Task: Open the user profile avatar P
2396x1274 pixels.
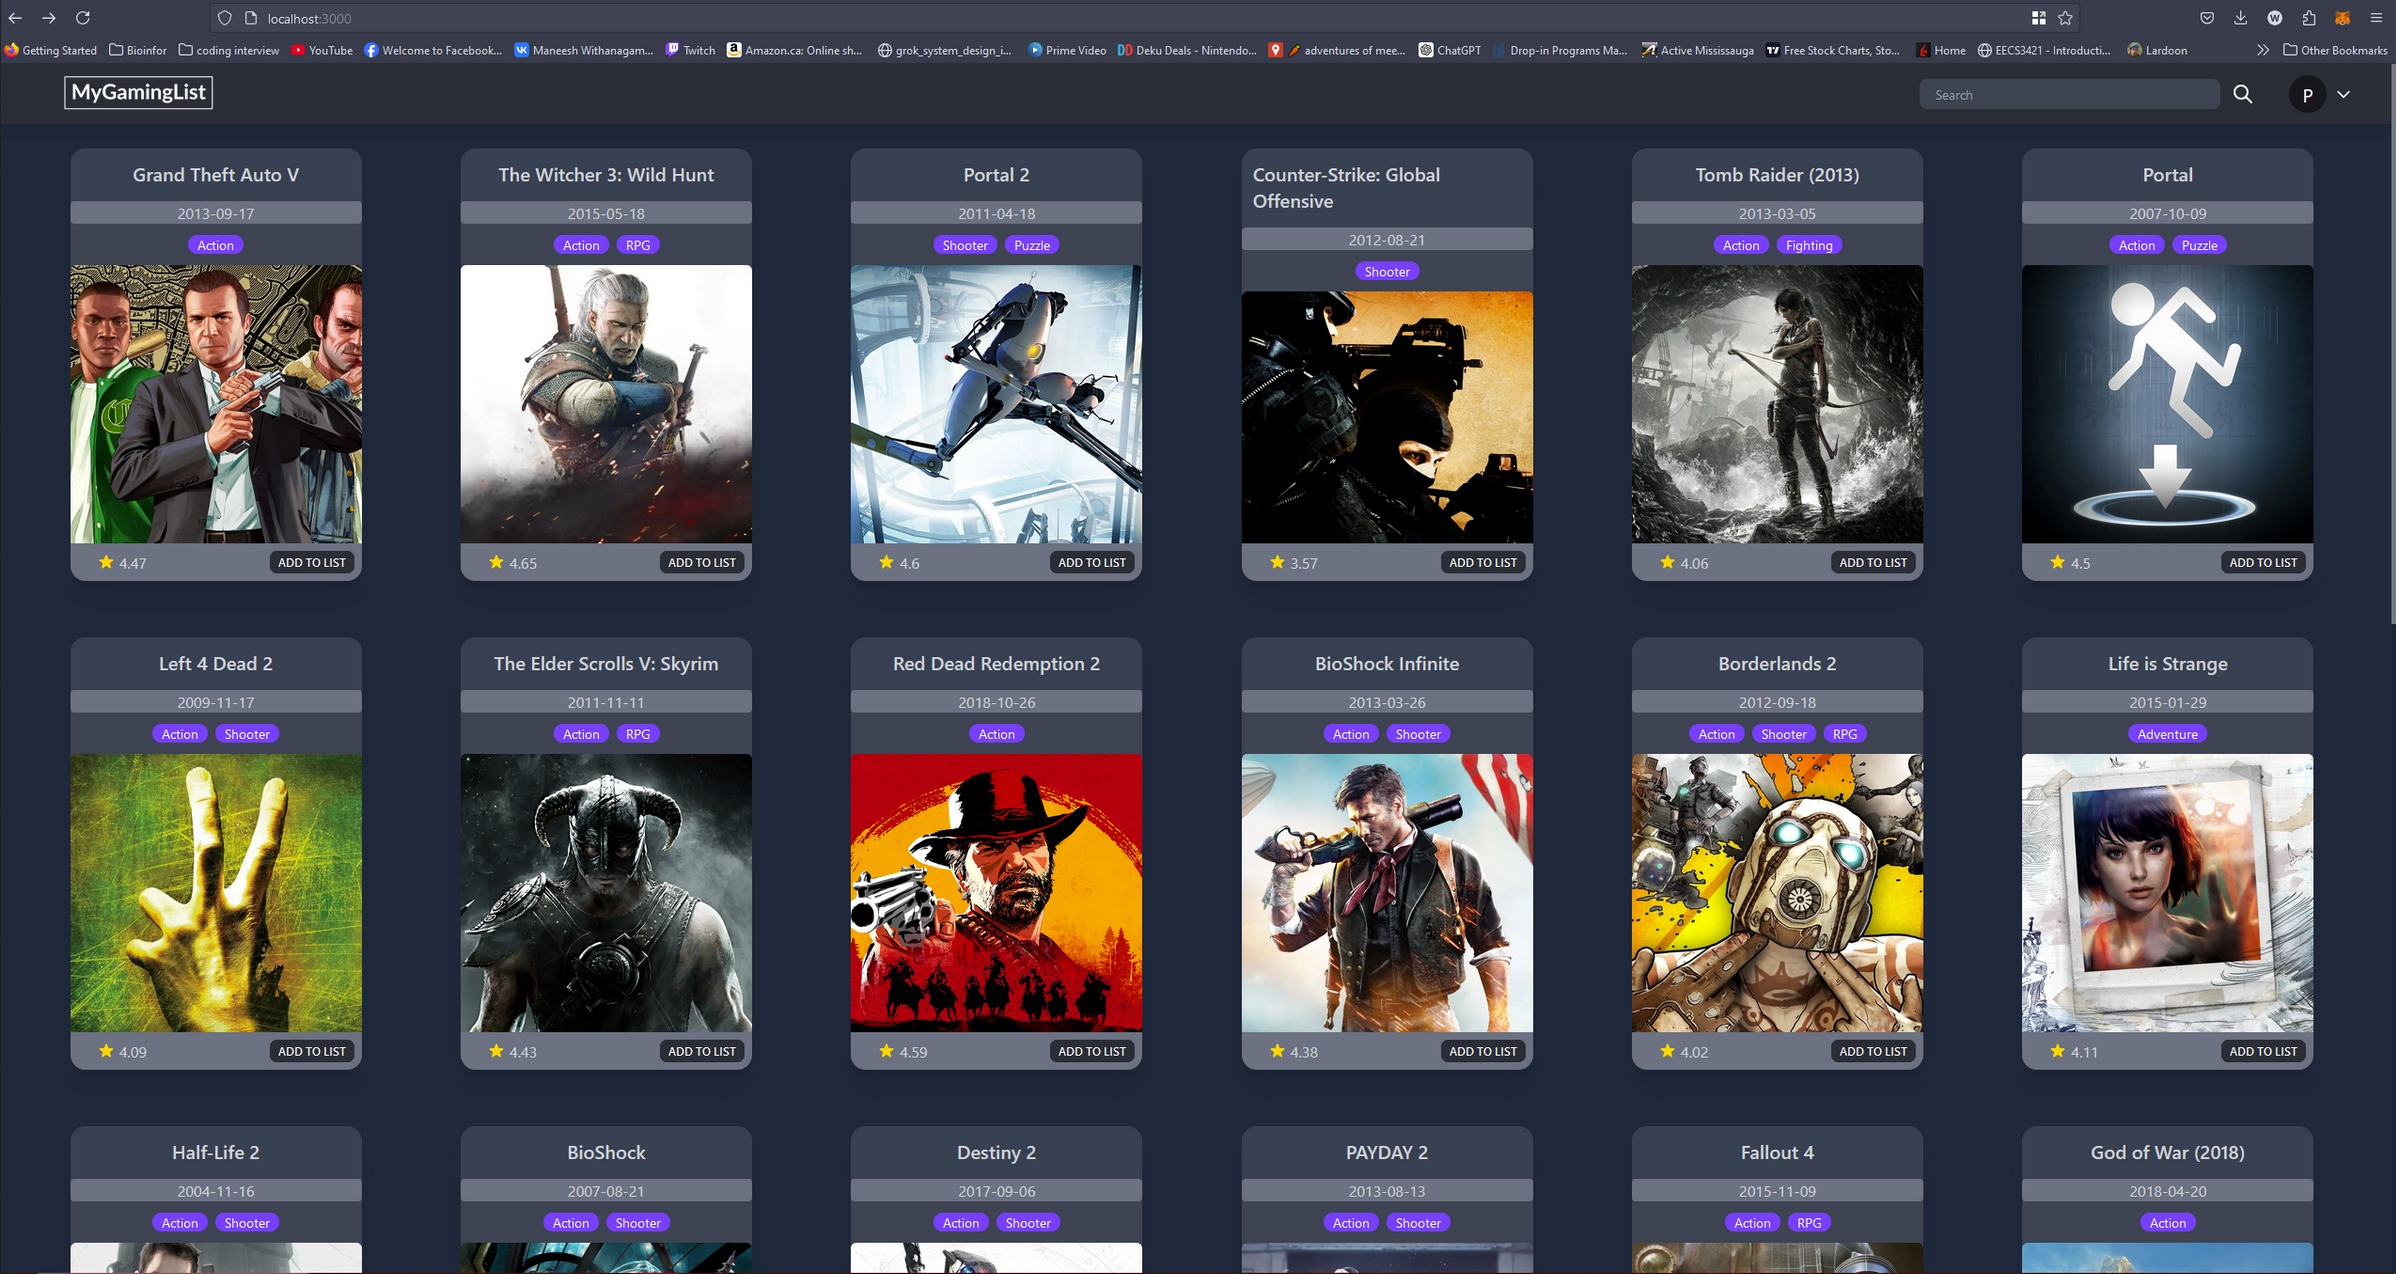Action: click(x=2307, y=95)
